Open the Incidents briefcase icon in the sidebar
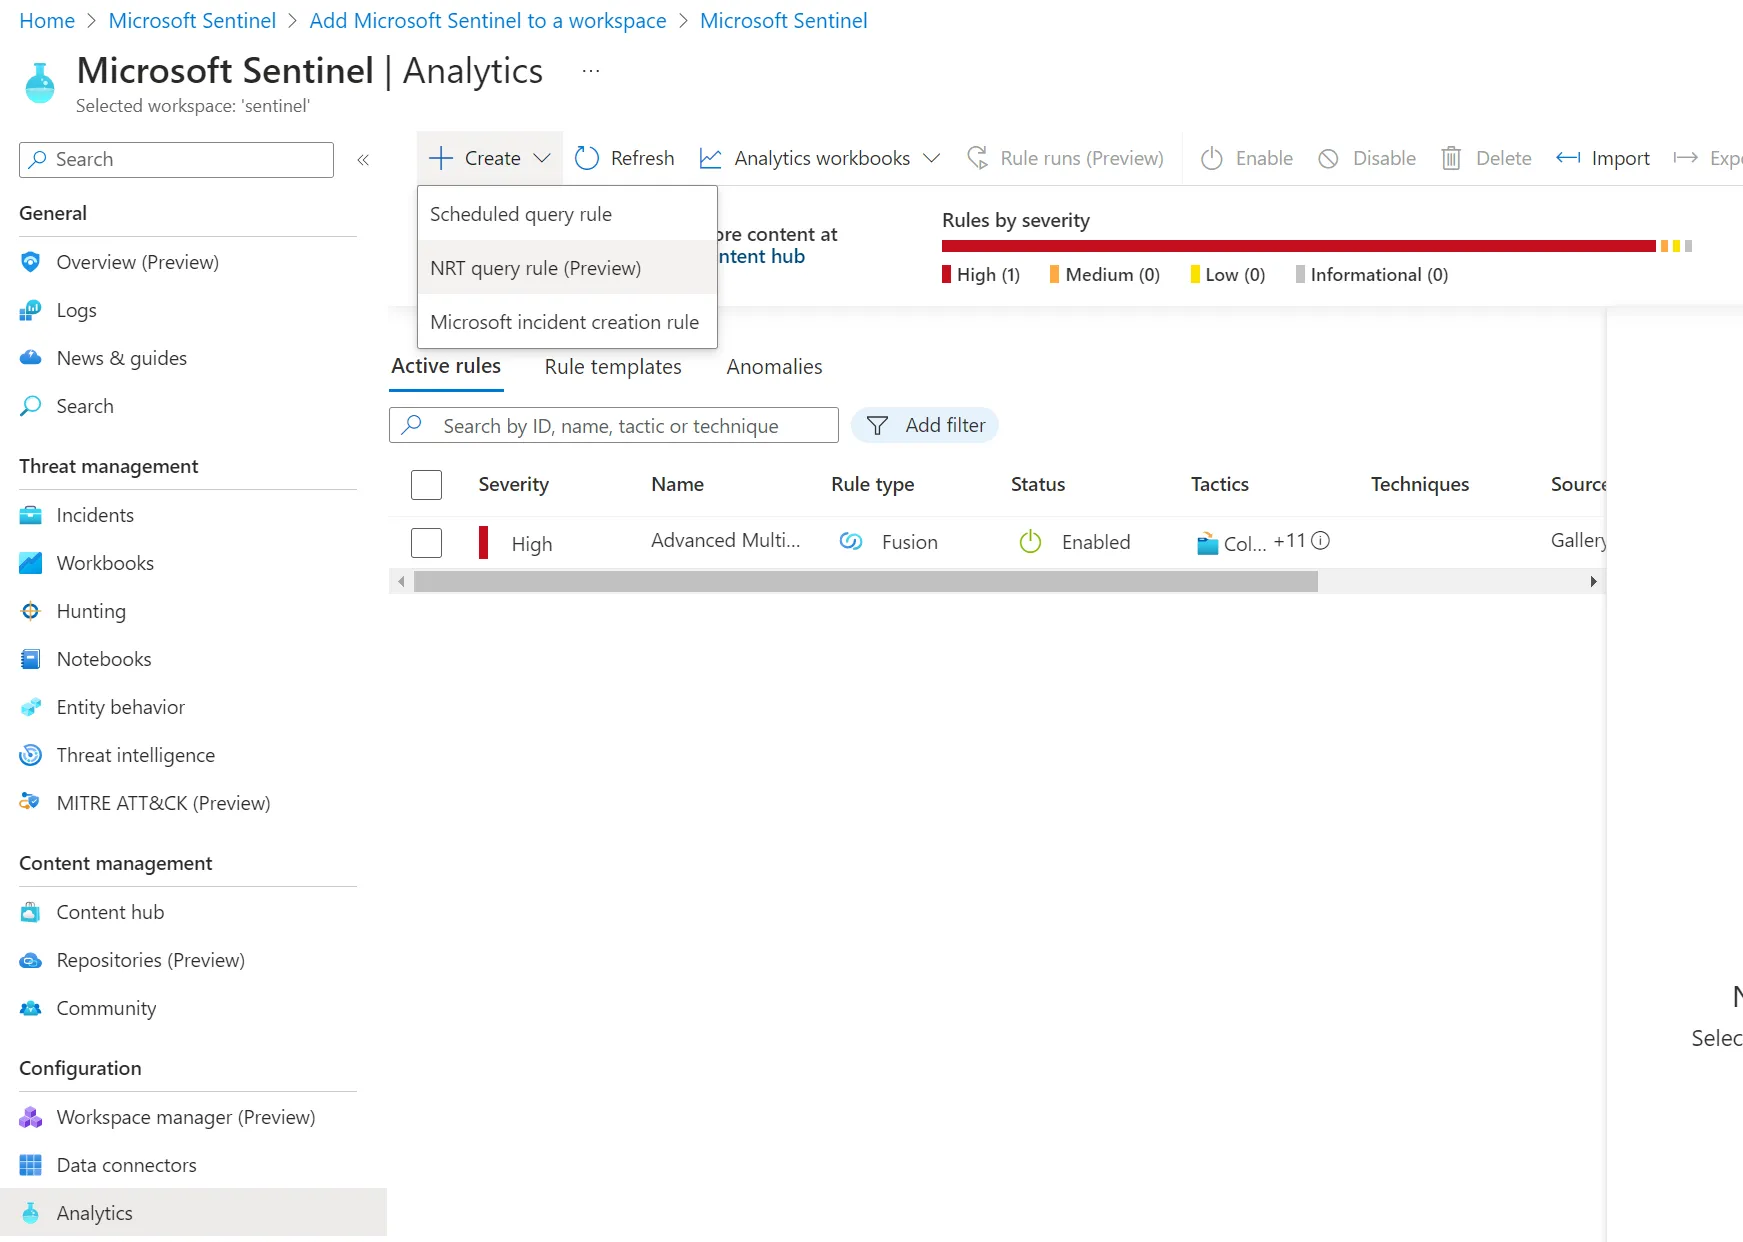The width and height of the screenshot is (1743, 1242). [31, 515]
